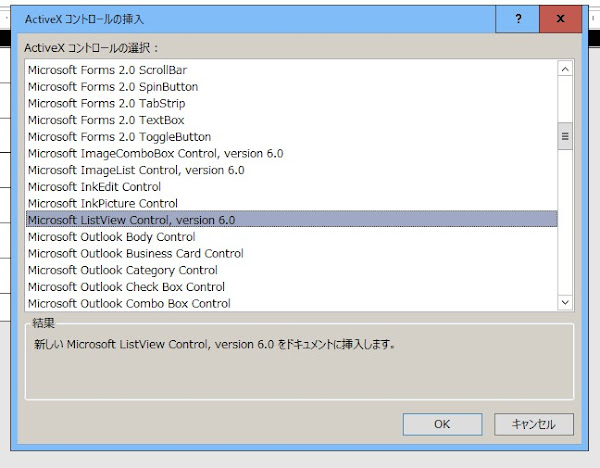The height and width of the screenshot is (468, 600).
Task: Select Microsoft Outlook Business Card Control
Action: point(292,254)
